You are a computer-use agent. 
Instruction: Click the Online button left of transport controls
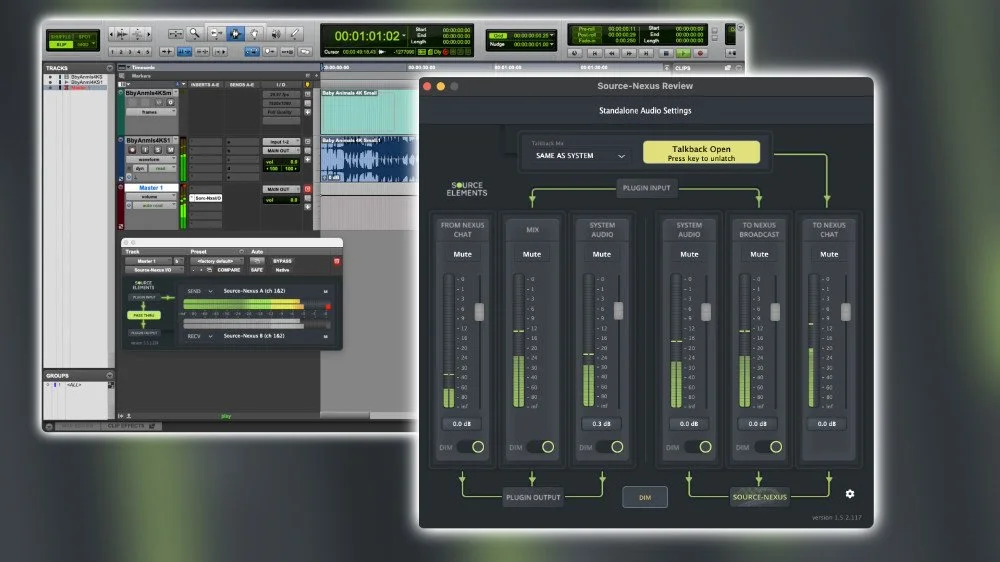(x=575, y=54)
